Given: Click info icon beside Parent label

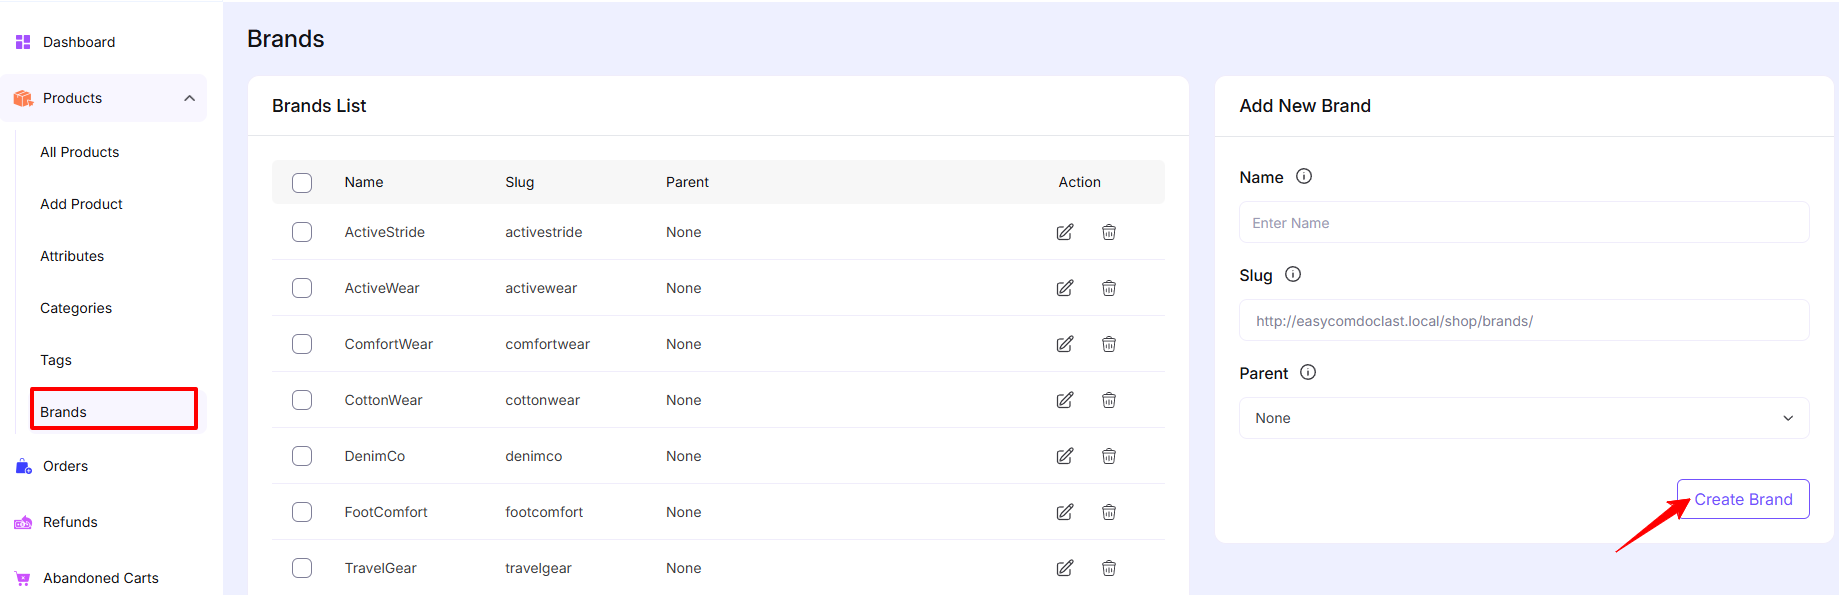Looking at the screenshot, I should click(1308, 372).
